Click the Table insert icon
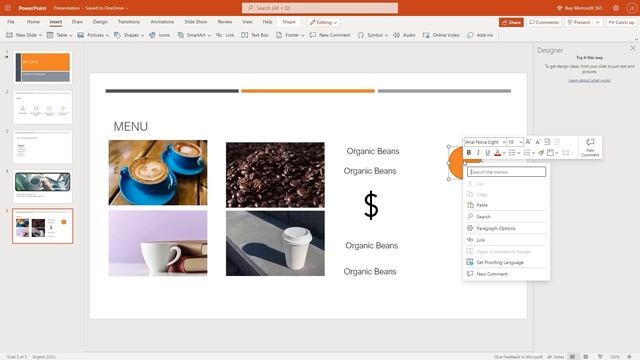This screenshot has height=360, width=640. (50, 35)
